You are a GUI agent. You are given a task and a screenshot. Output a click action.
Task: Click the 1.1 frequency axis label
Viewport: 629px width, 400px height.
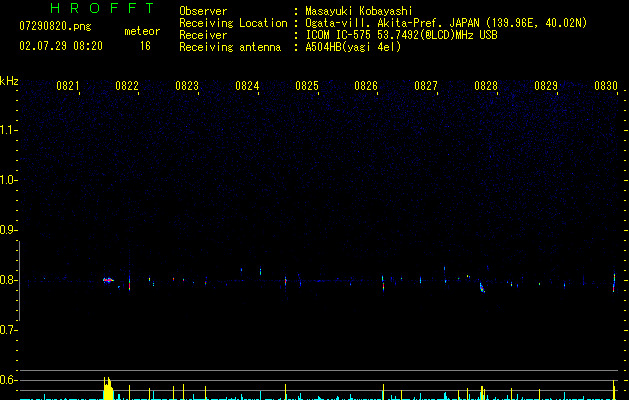click(8, 130)
